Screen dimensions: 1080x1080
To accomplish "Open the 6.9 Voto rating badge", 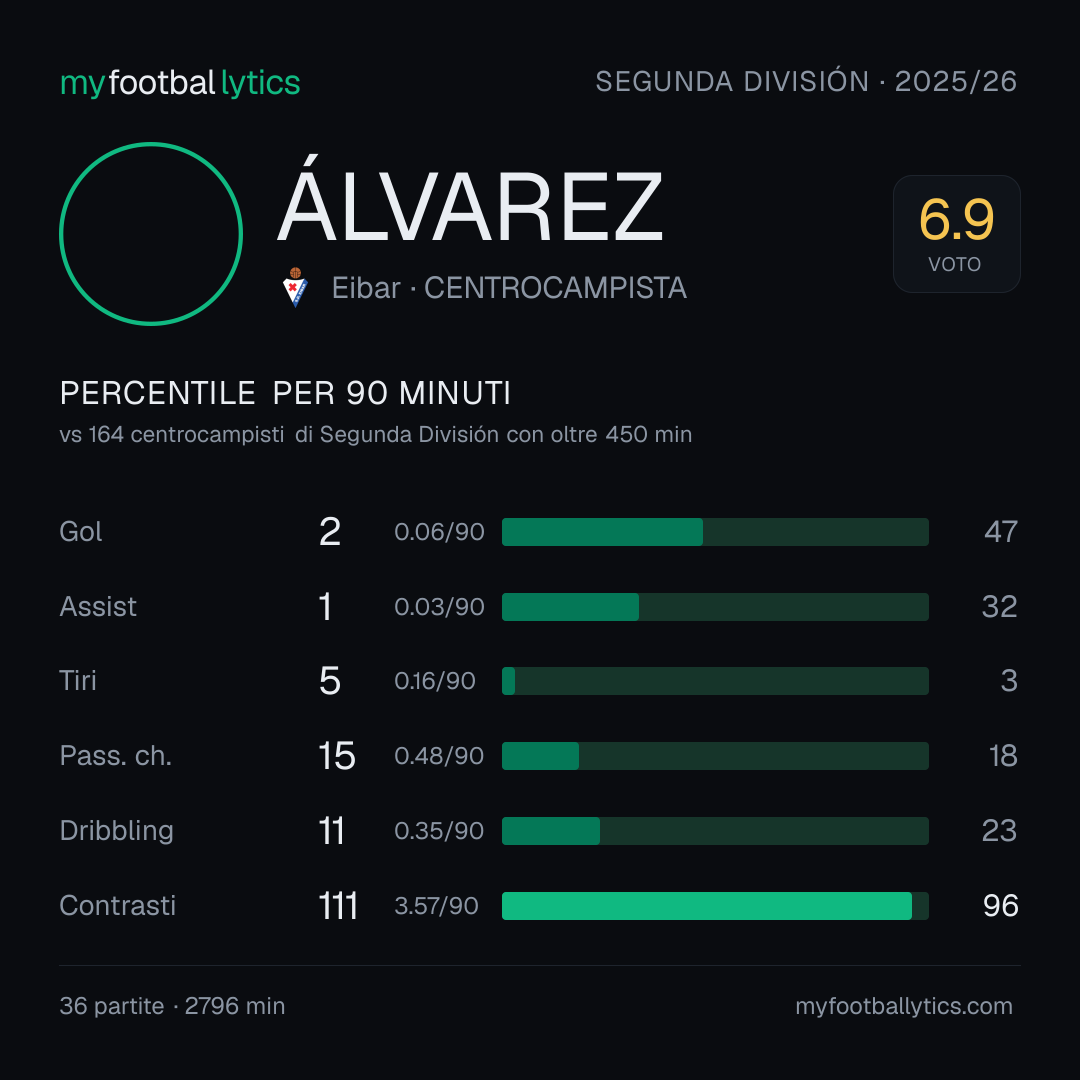I will click(x=957, y=233).
